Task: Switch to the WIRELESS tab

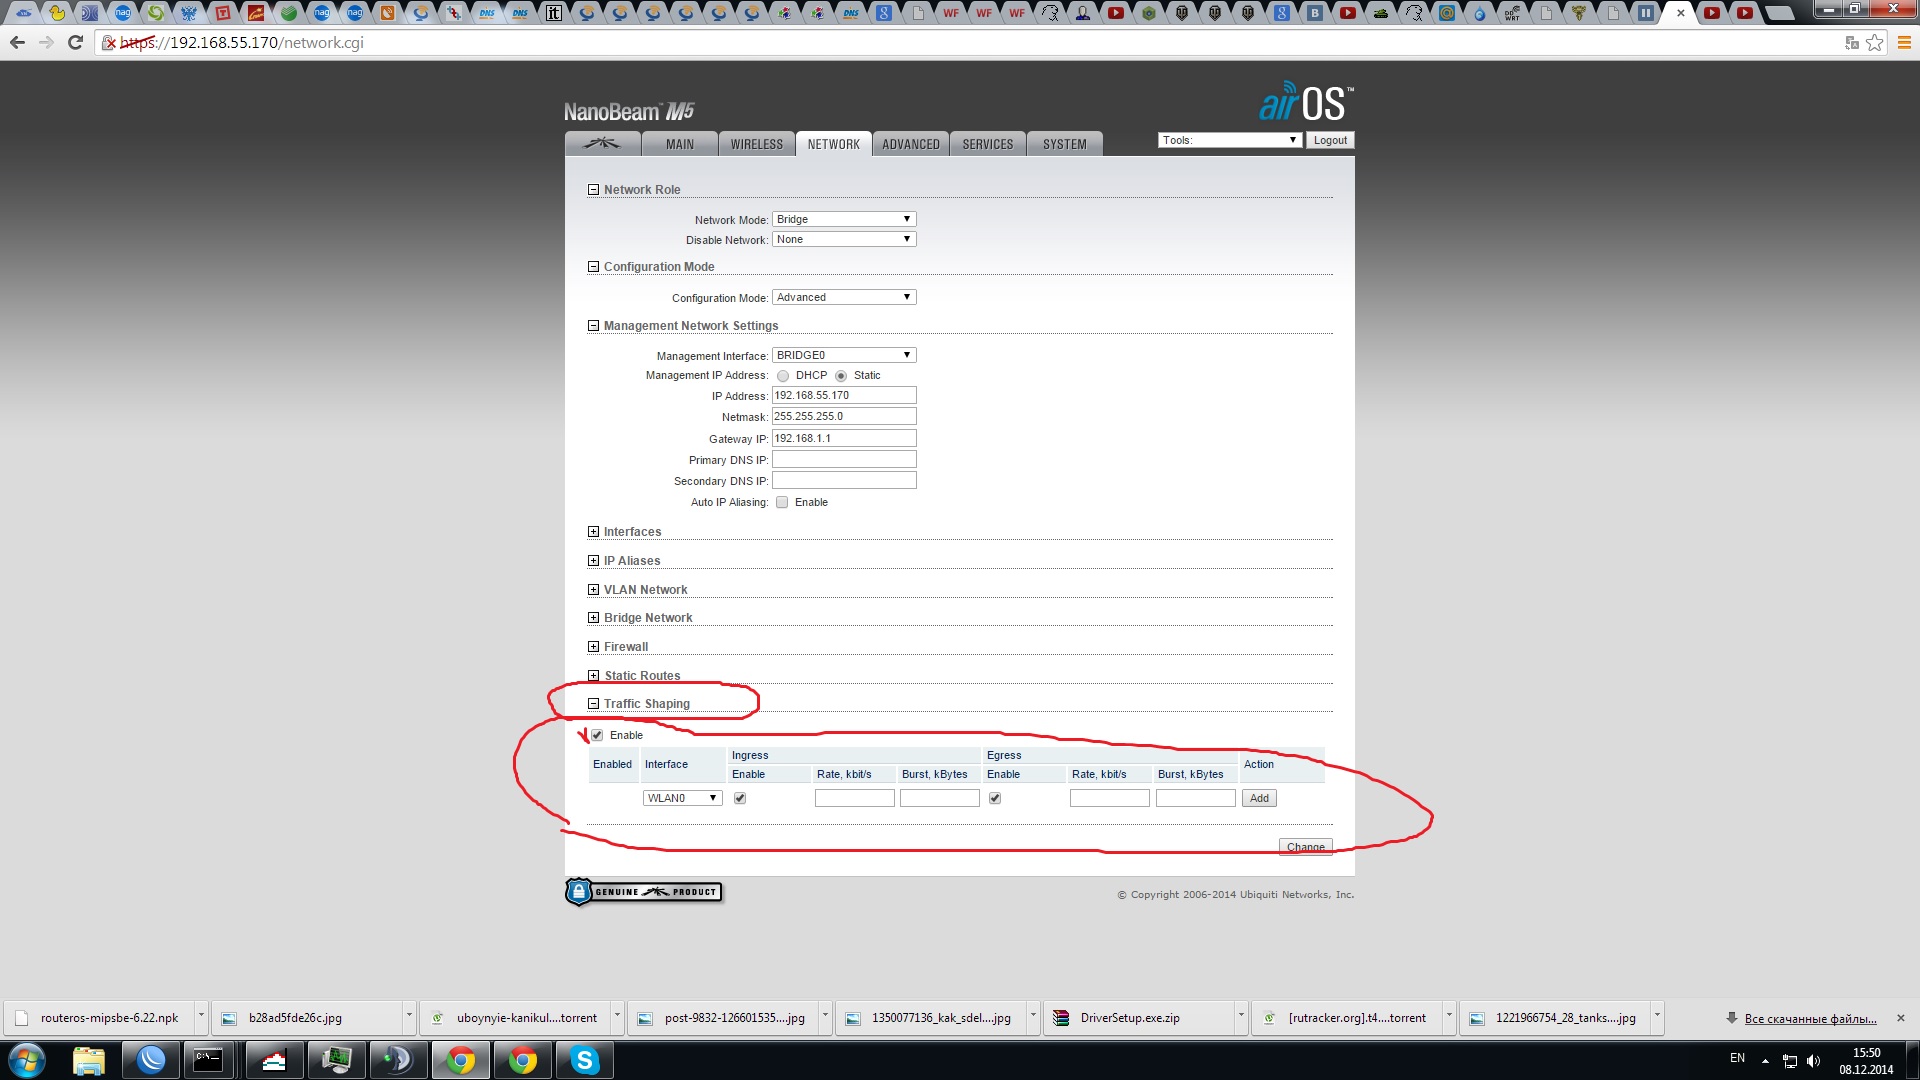Action: (756, 144)
